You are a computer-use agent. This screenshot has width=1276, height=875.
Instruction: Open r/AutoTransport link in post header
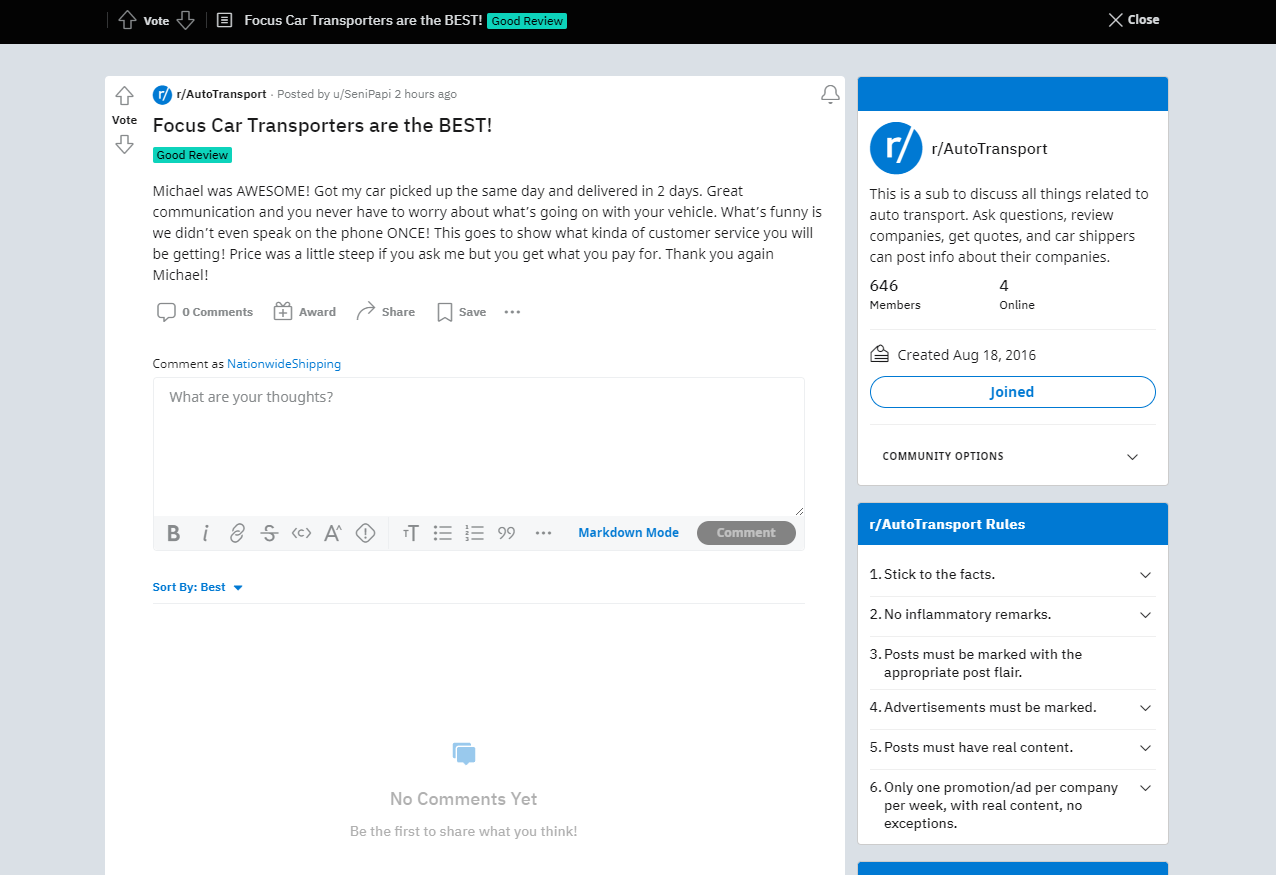tap(221, 94)
